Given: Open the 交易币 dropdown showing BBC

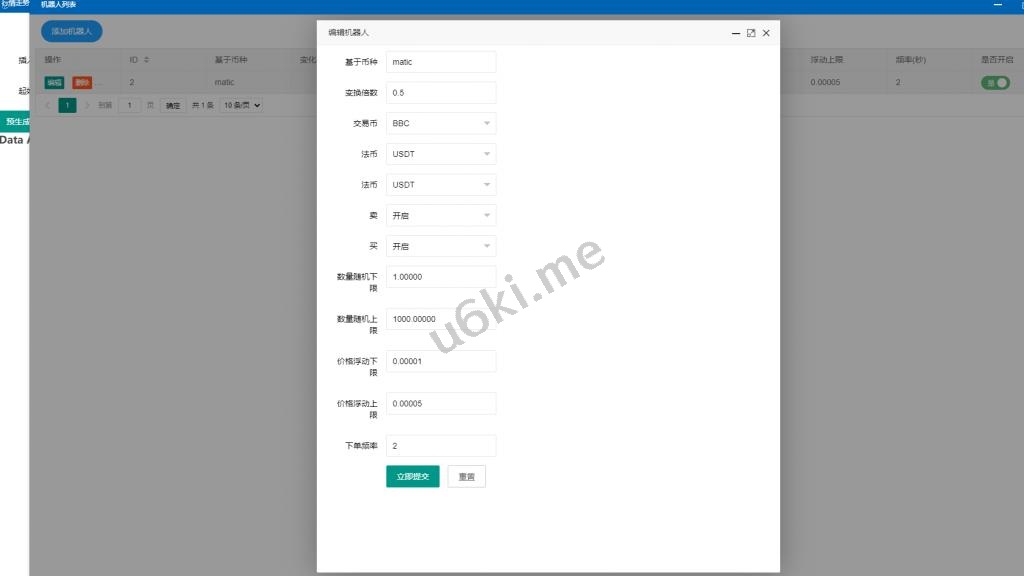Looking at the screenshot, I should coord(441,124).
